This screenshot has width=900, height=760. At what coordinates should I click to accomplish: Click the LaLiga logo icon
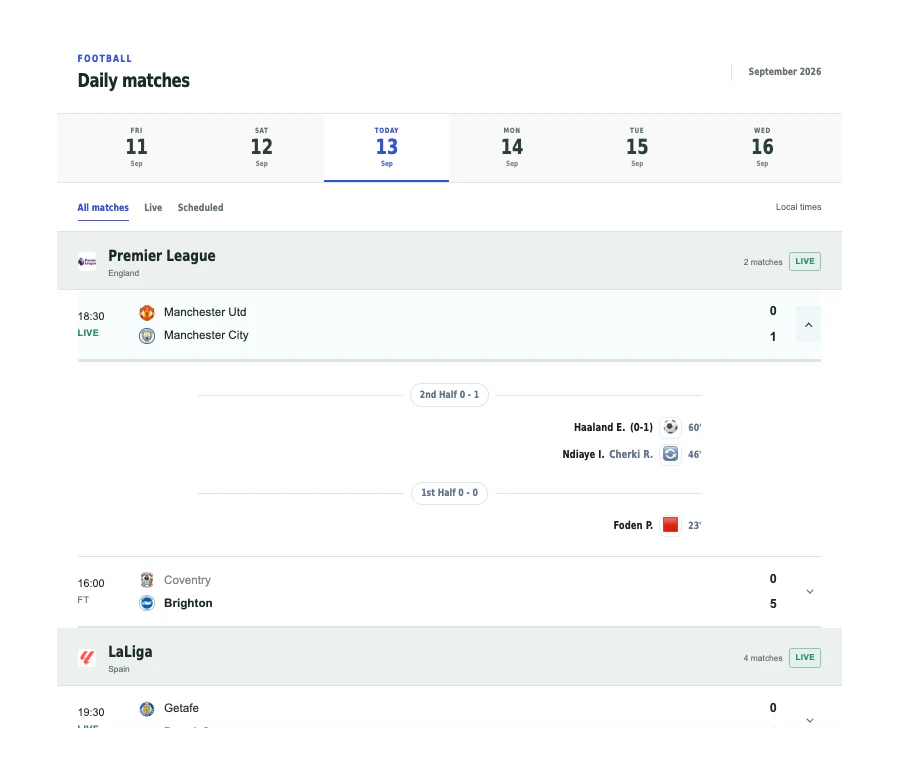[87, 657]
